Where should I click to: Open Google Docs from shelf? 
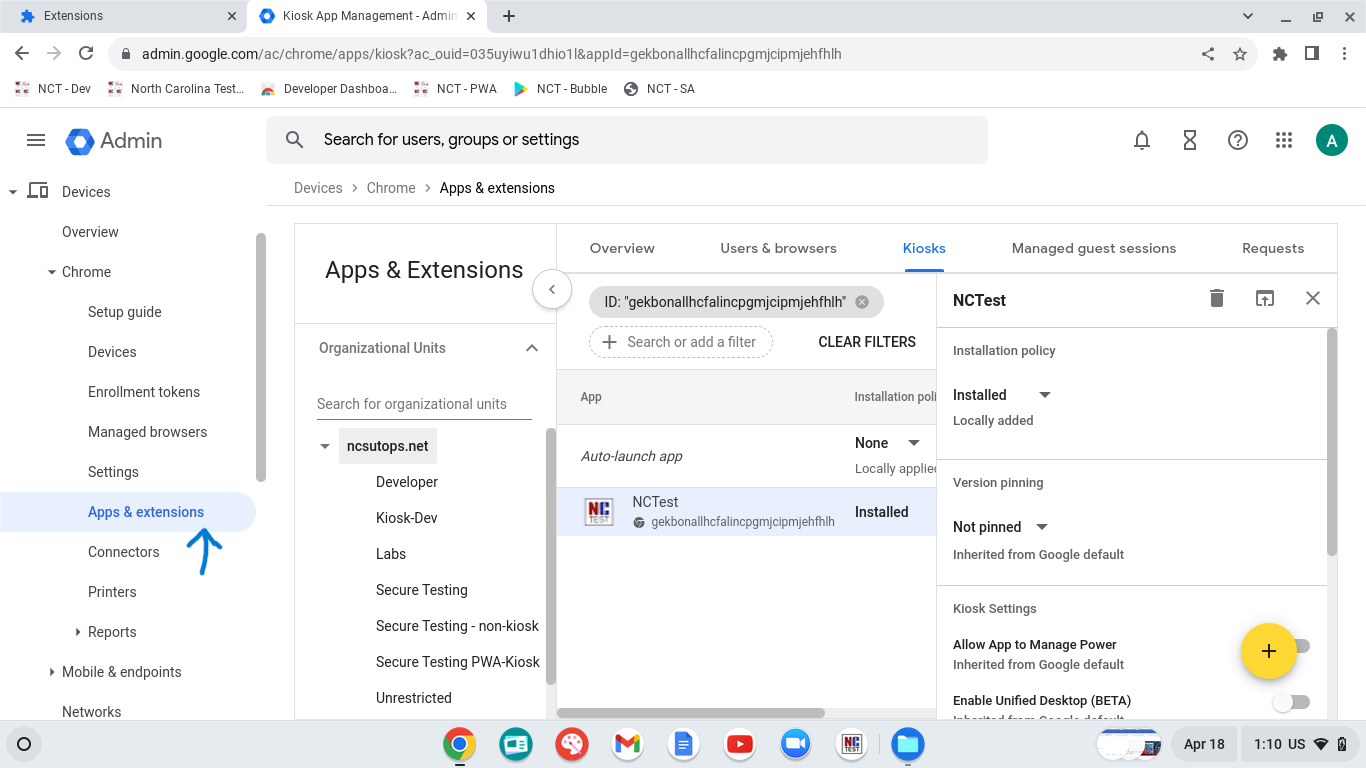click(x=683, y=744)
